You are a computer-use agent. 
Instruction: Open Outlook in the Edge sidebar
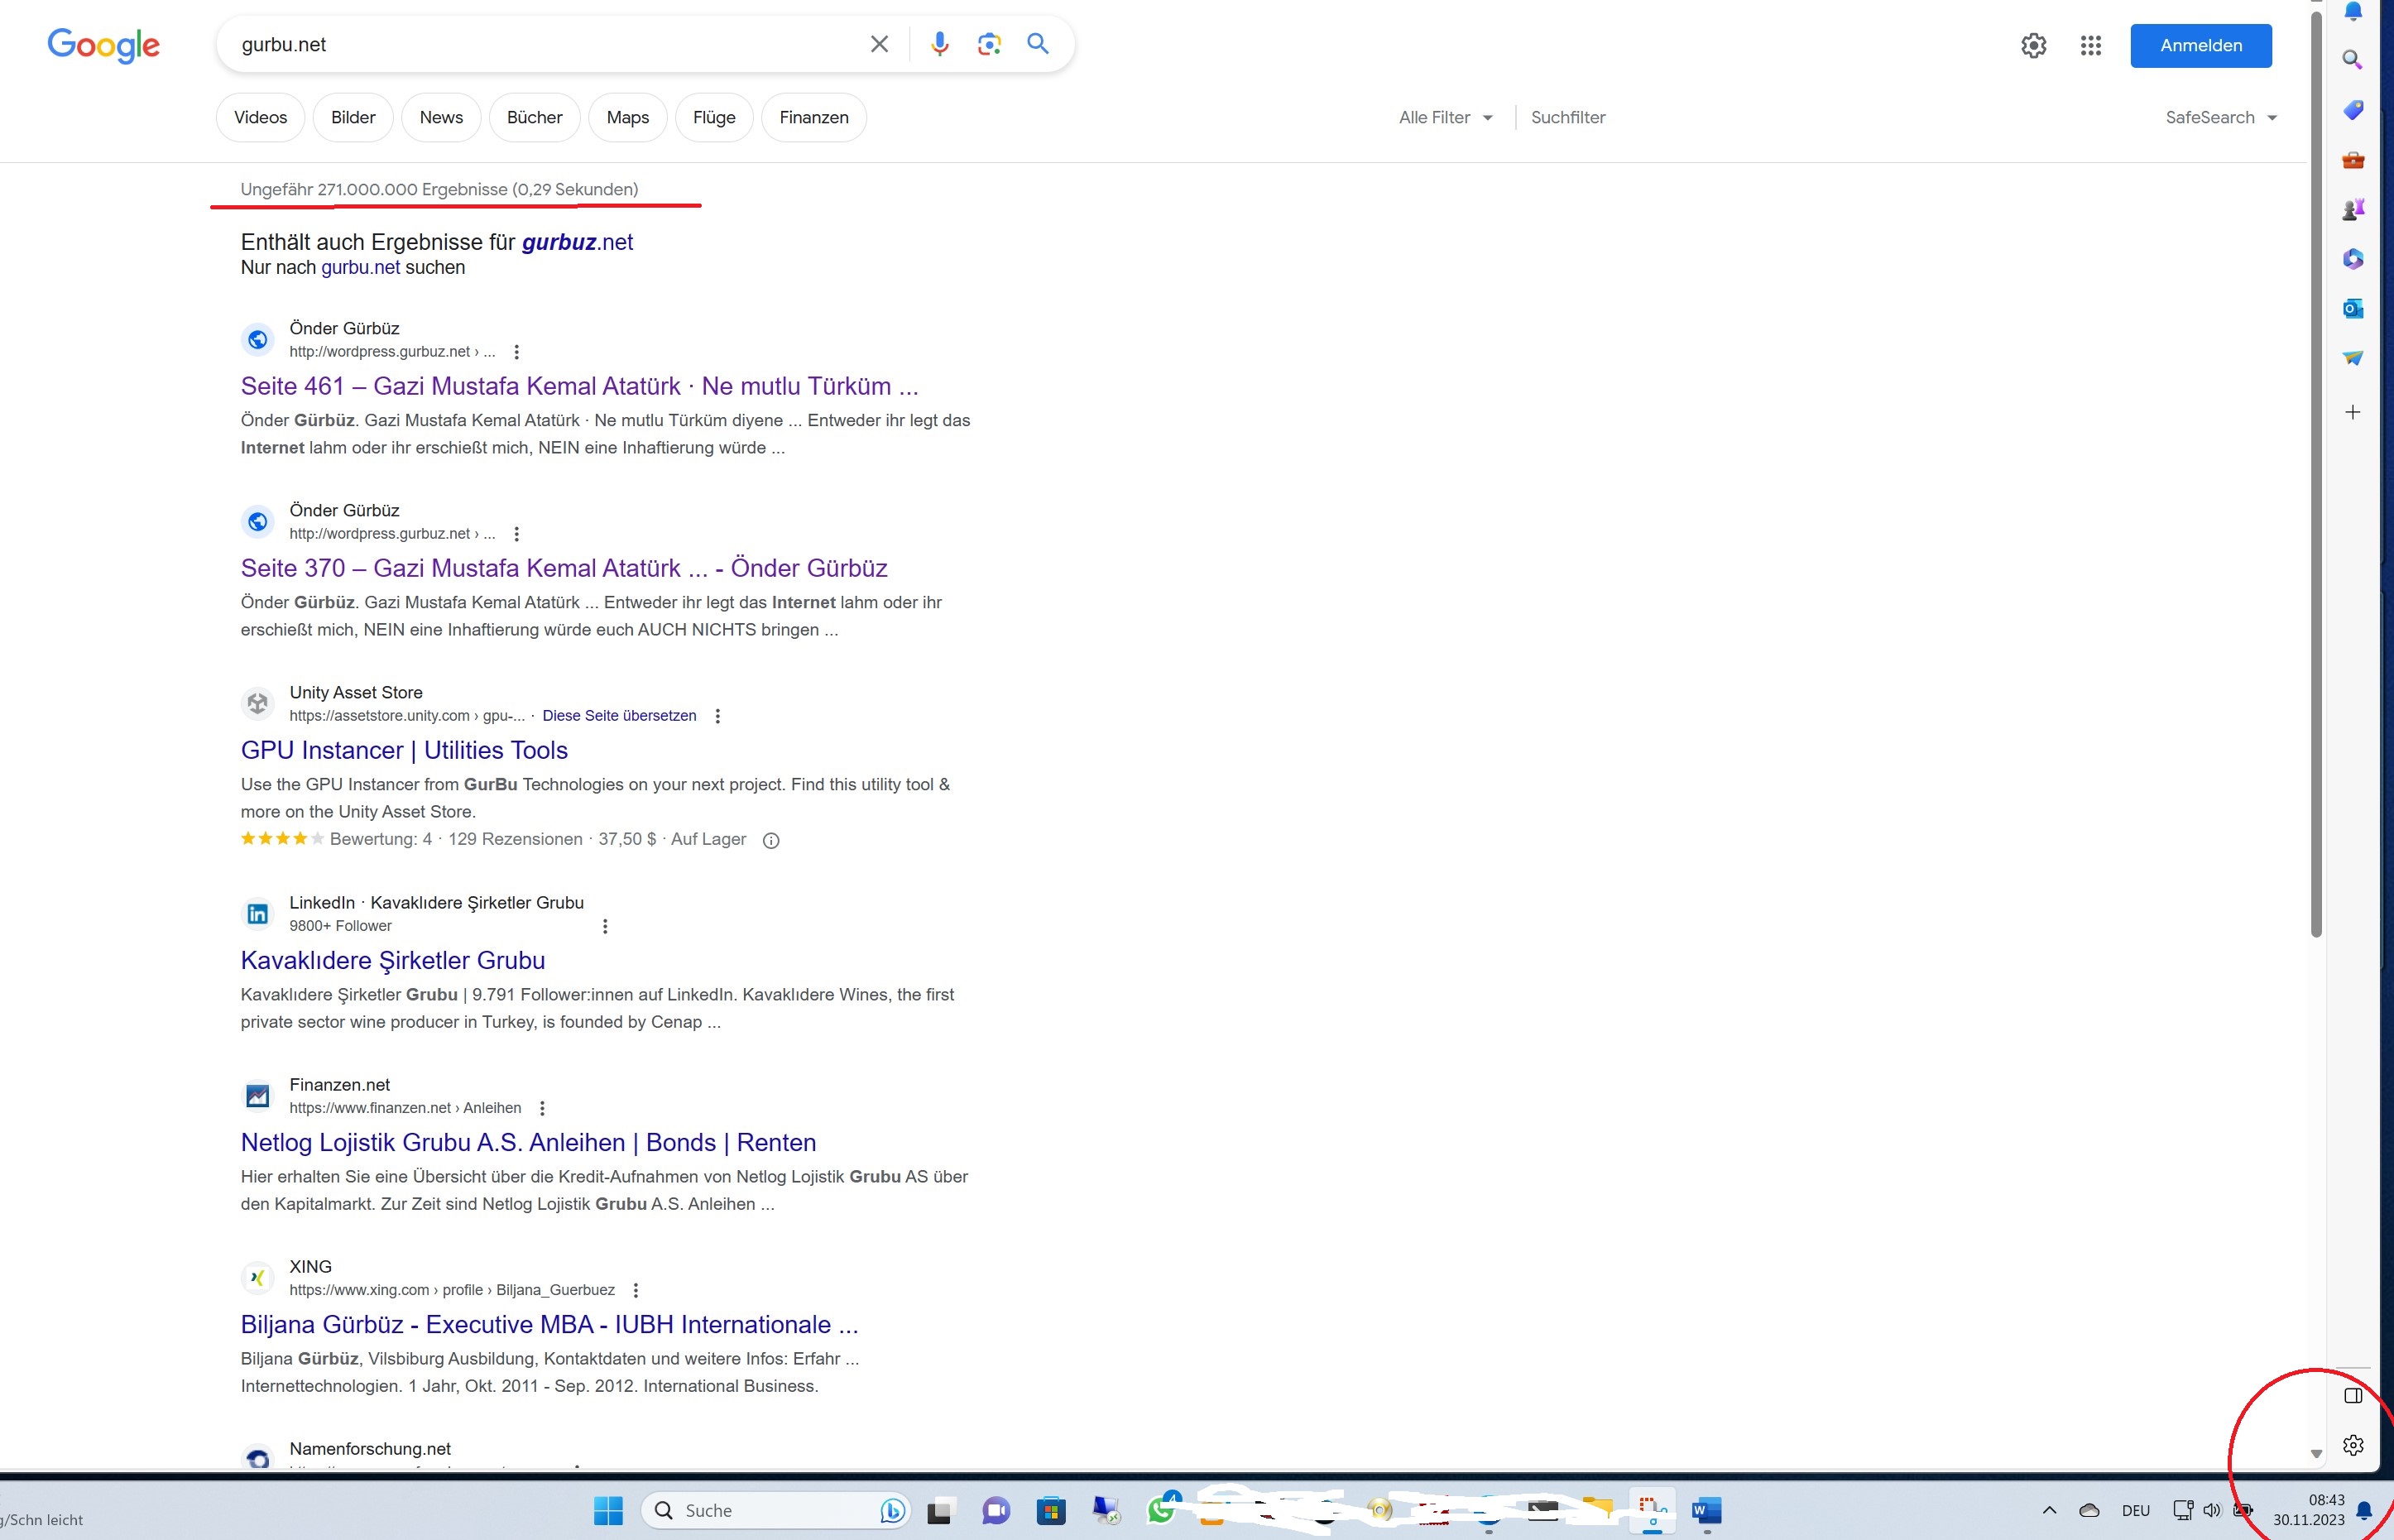pos(2353,308)
